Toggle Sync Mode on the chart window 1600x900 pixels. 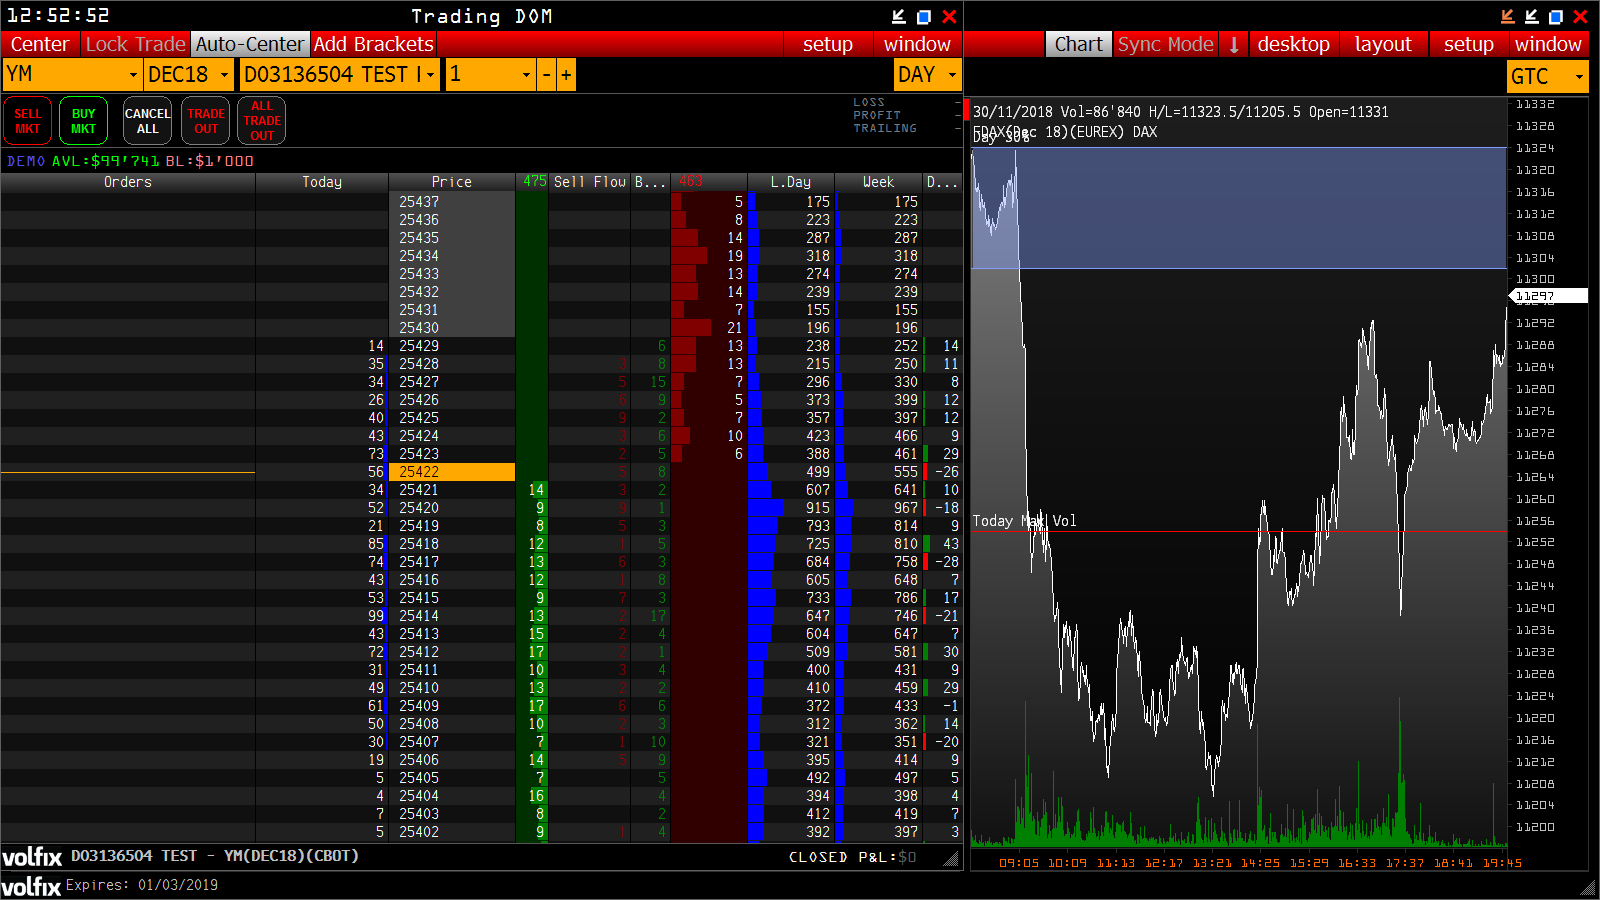point(1165,44)
